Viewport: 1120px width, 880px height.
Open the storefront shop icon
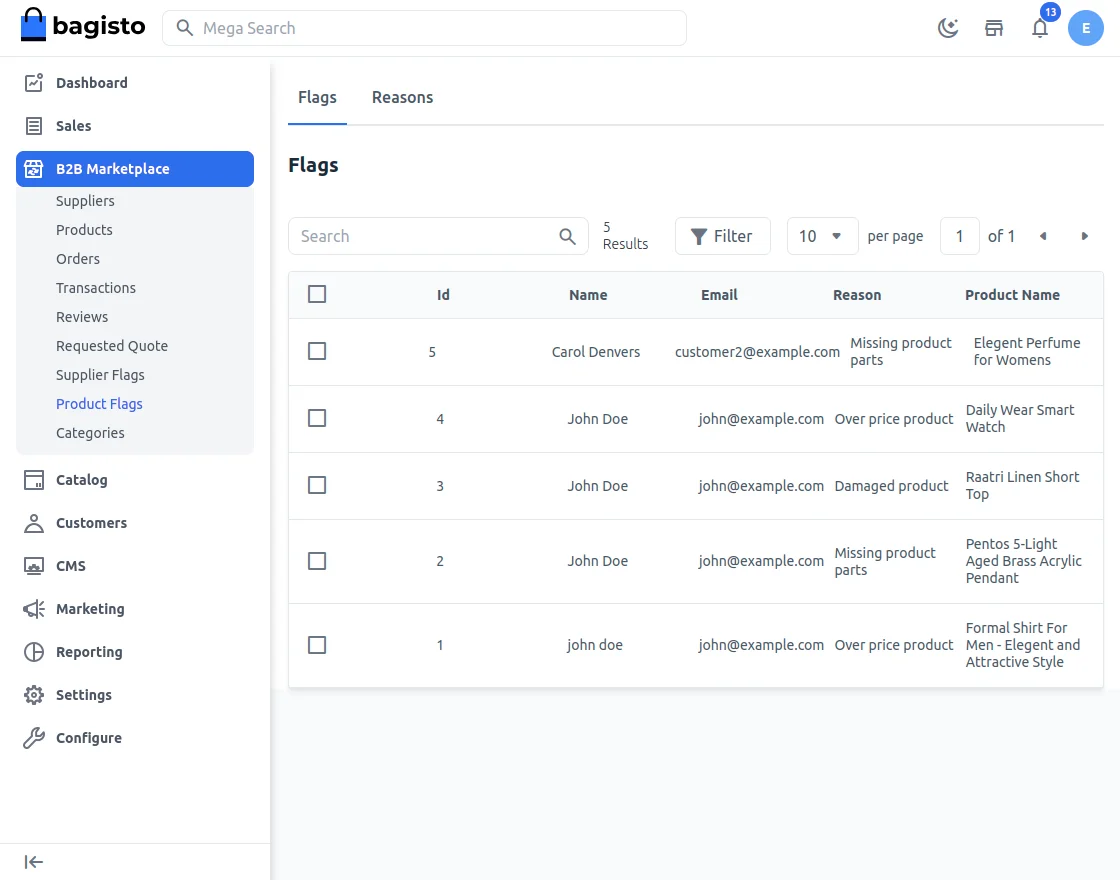click(994, 28)
